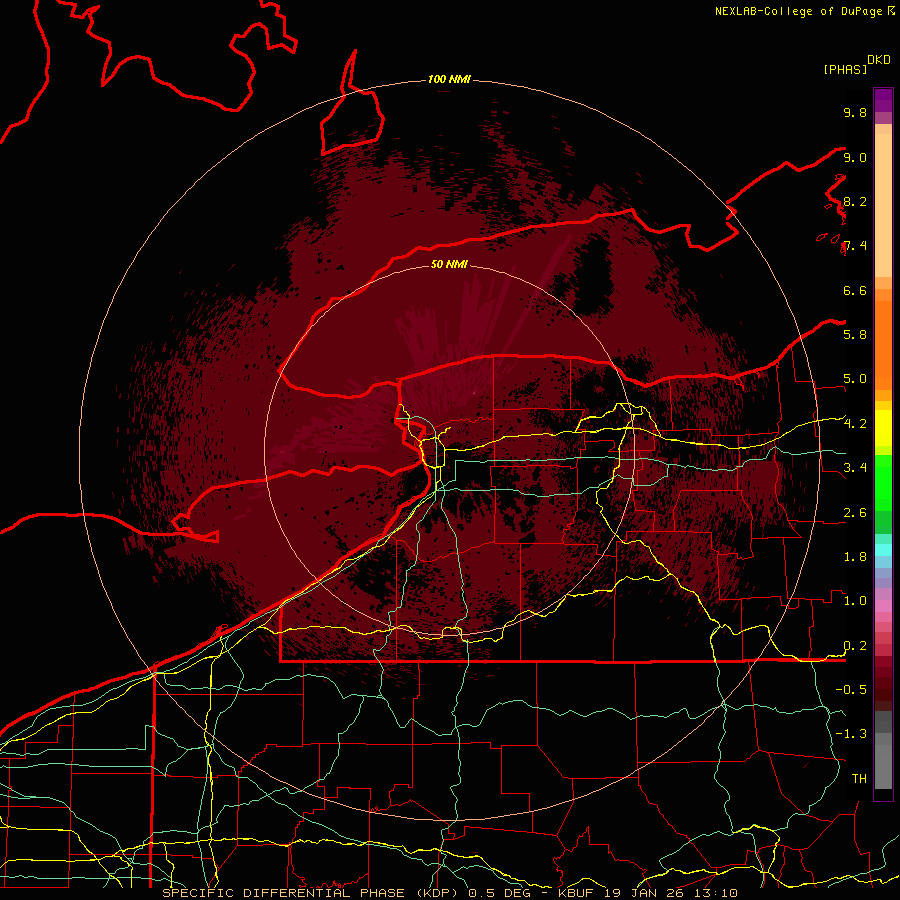
Task: Click the 0.2 value on the color scale
Action: point(855,646)
